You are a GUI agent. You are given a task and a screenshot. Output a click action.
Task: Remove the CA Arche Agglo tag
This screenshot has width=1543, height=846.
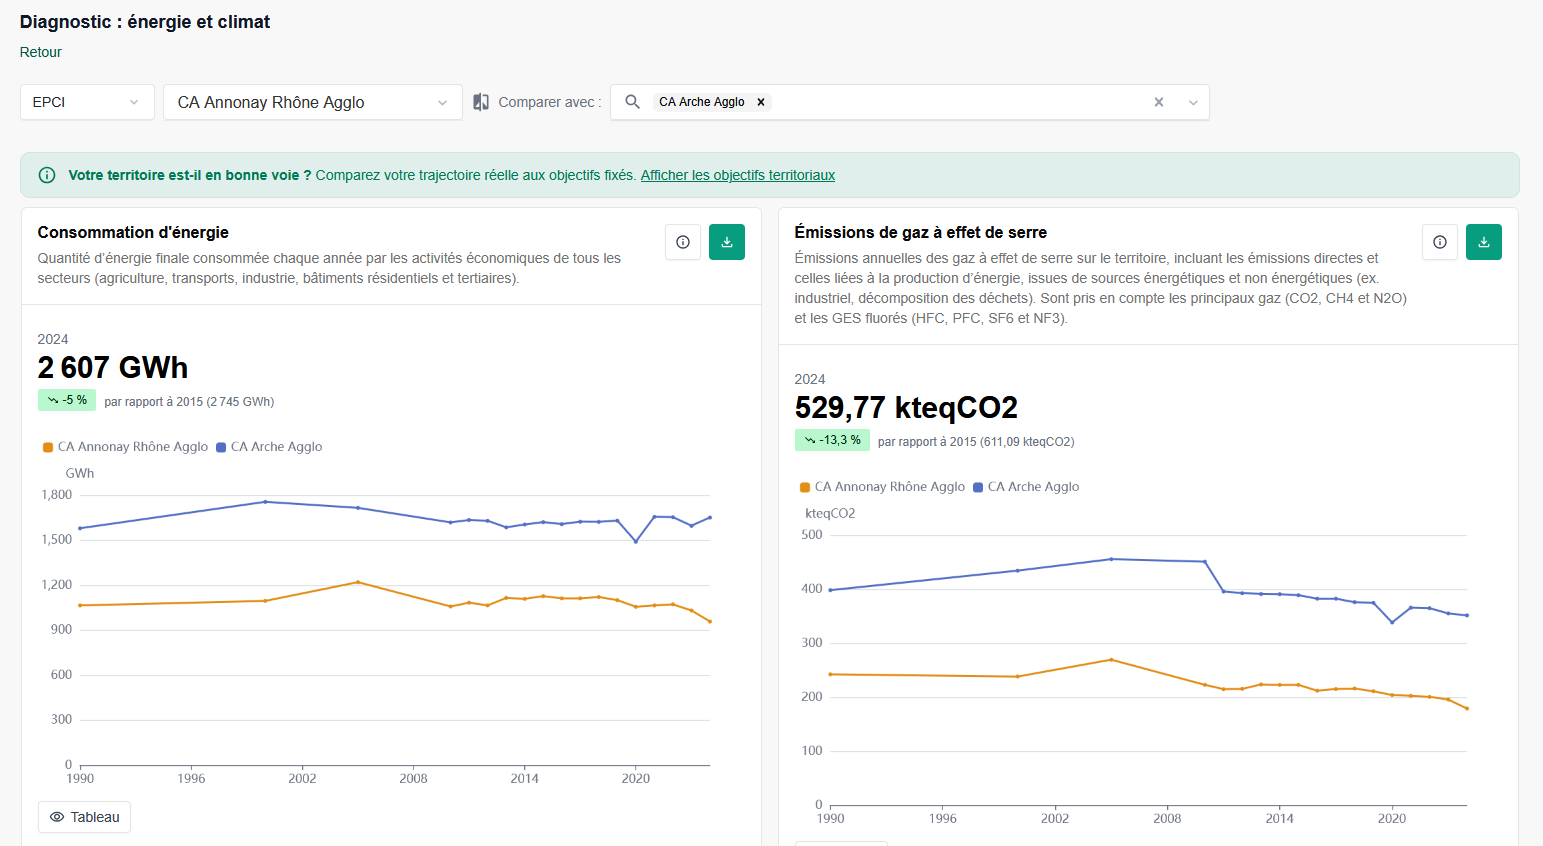tap(761, 102)
